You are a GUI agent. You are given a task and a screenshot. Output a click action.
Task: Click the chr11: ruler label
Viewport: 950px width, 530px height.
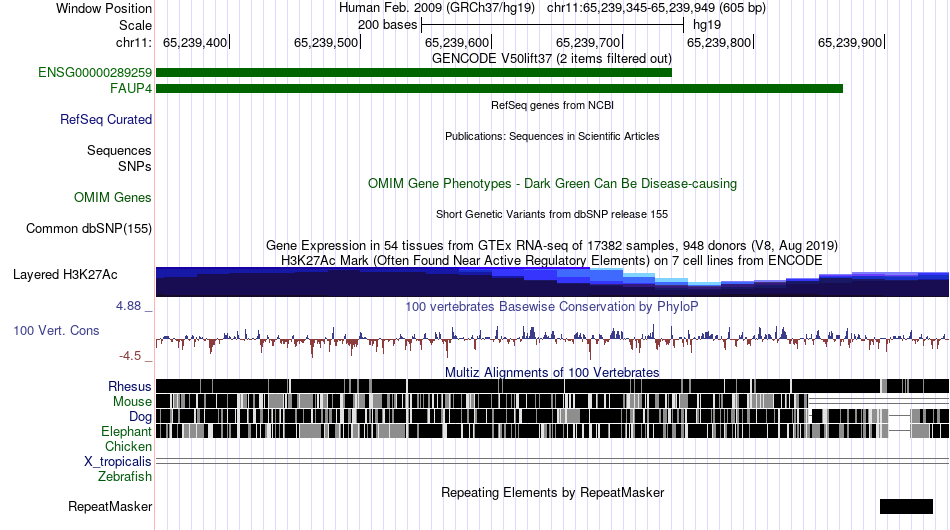134,42
